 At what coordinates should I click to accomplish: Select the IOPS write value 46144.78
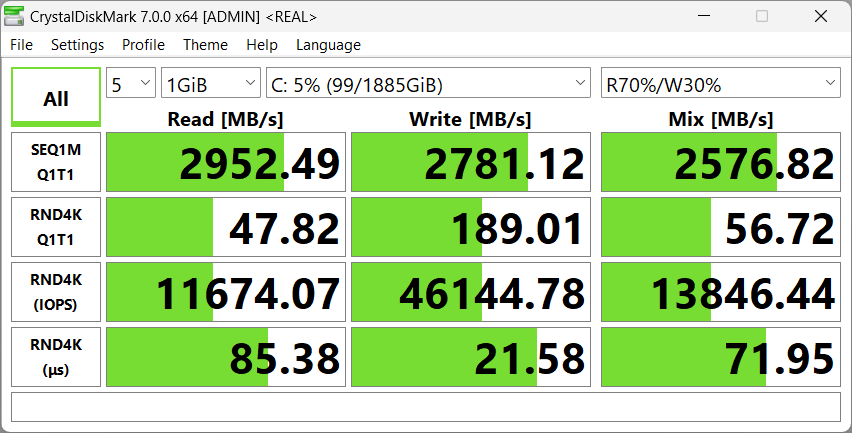471,292
